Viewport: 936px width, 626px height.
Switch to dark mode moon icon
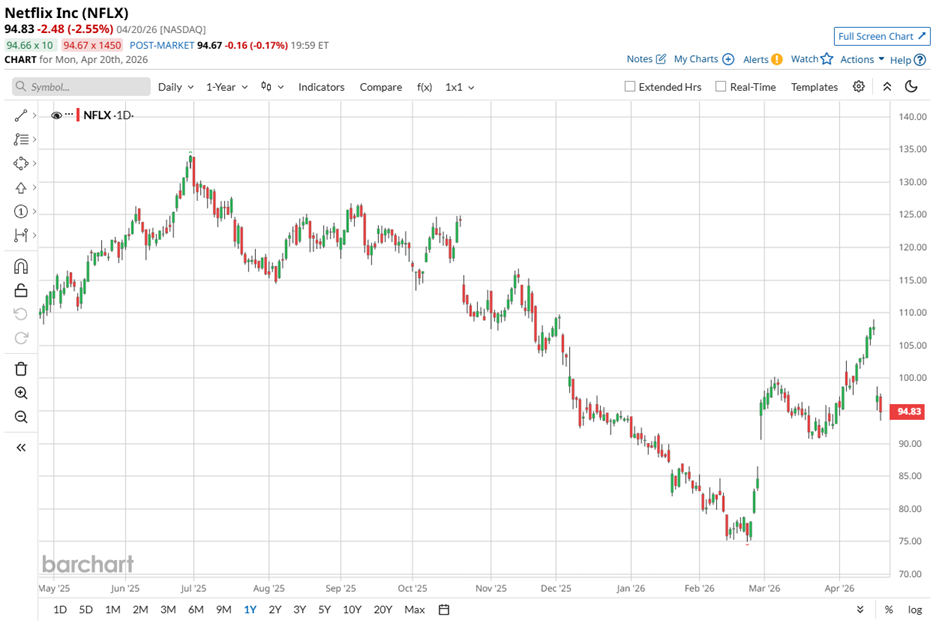pos(911,87)
